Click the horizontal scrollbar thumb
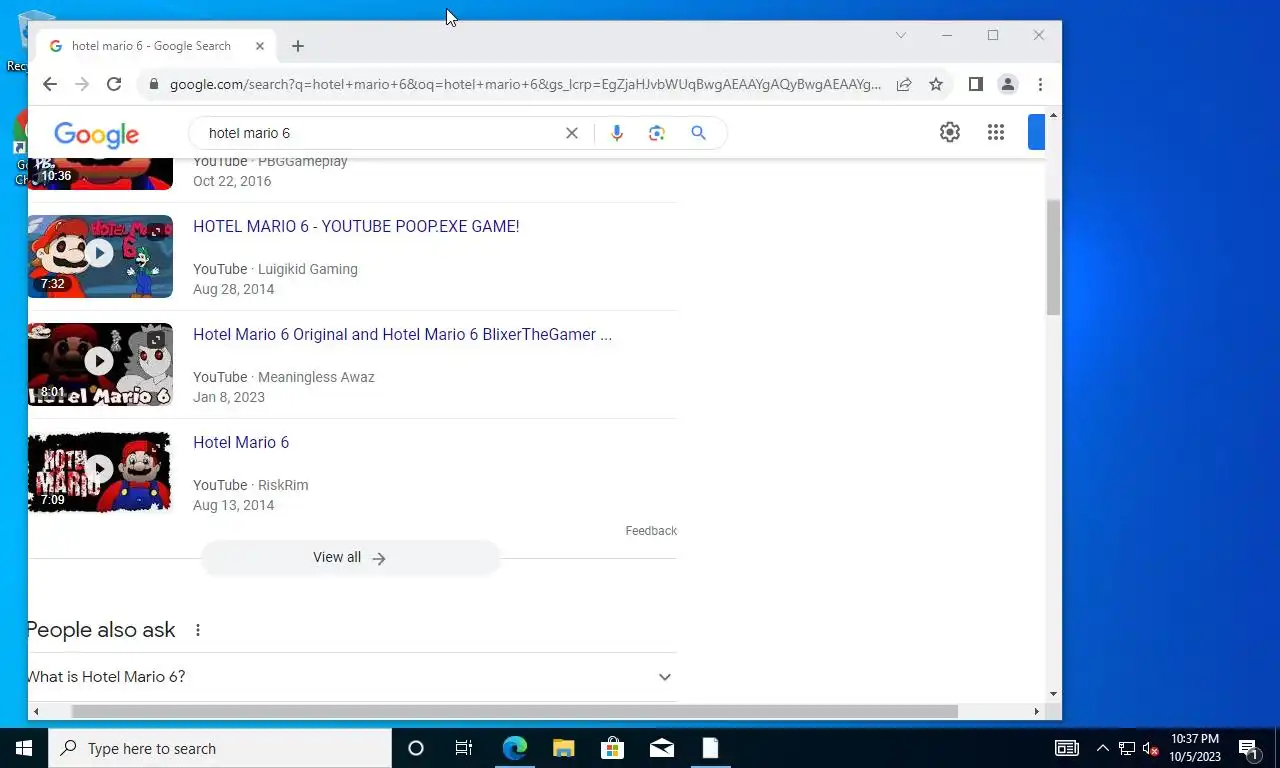The height and width of the screenshot is (768, 1280). pos(515,712)
